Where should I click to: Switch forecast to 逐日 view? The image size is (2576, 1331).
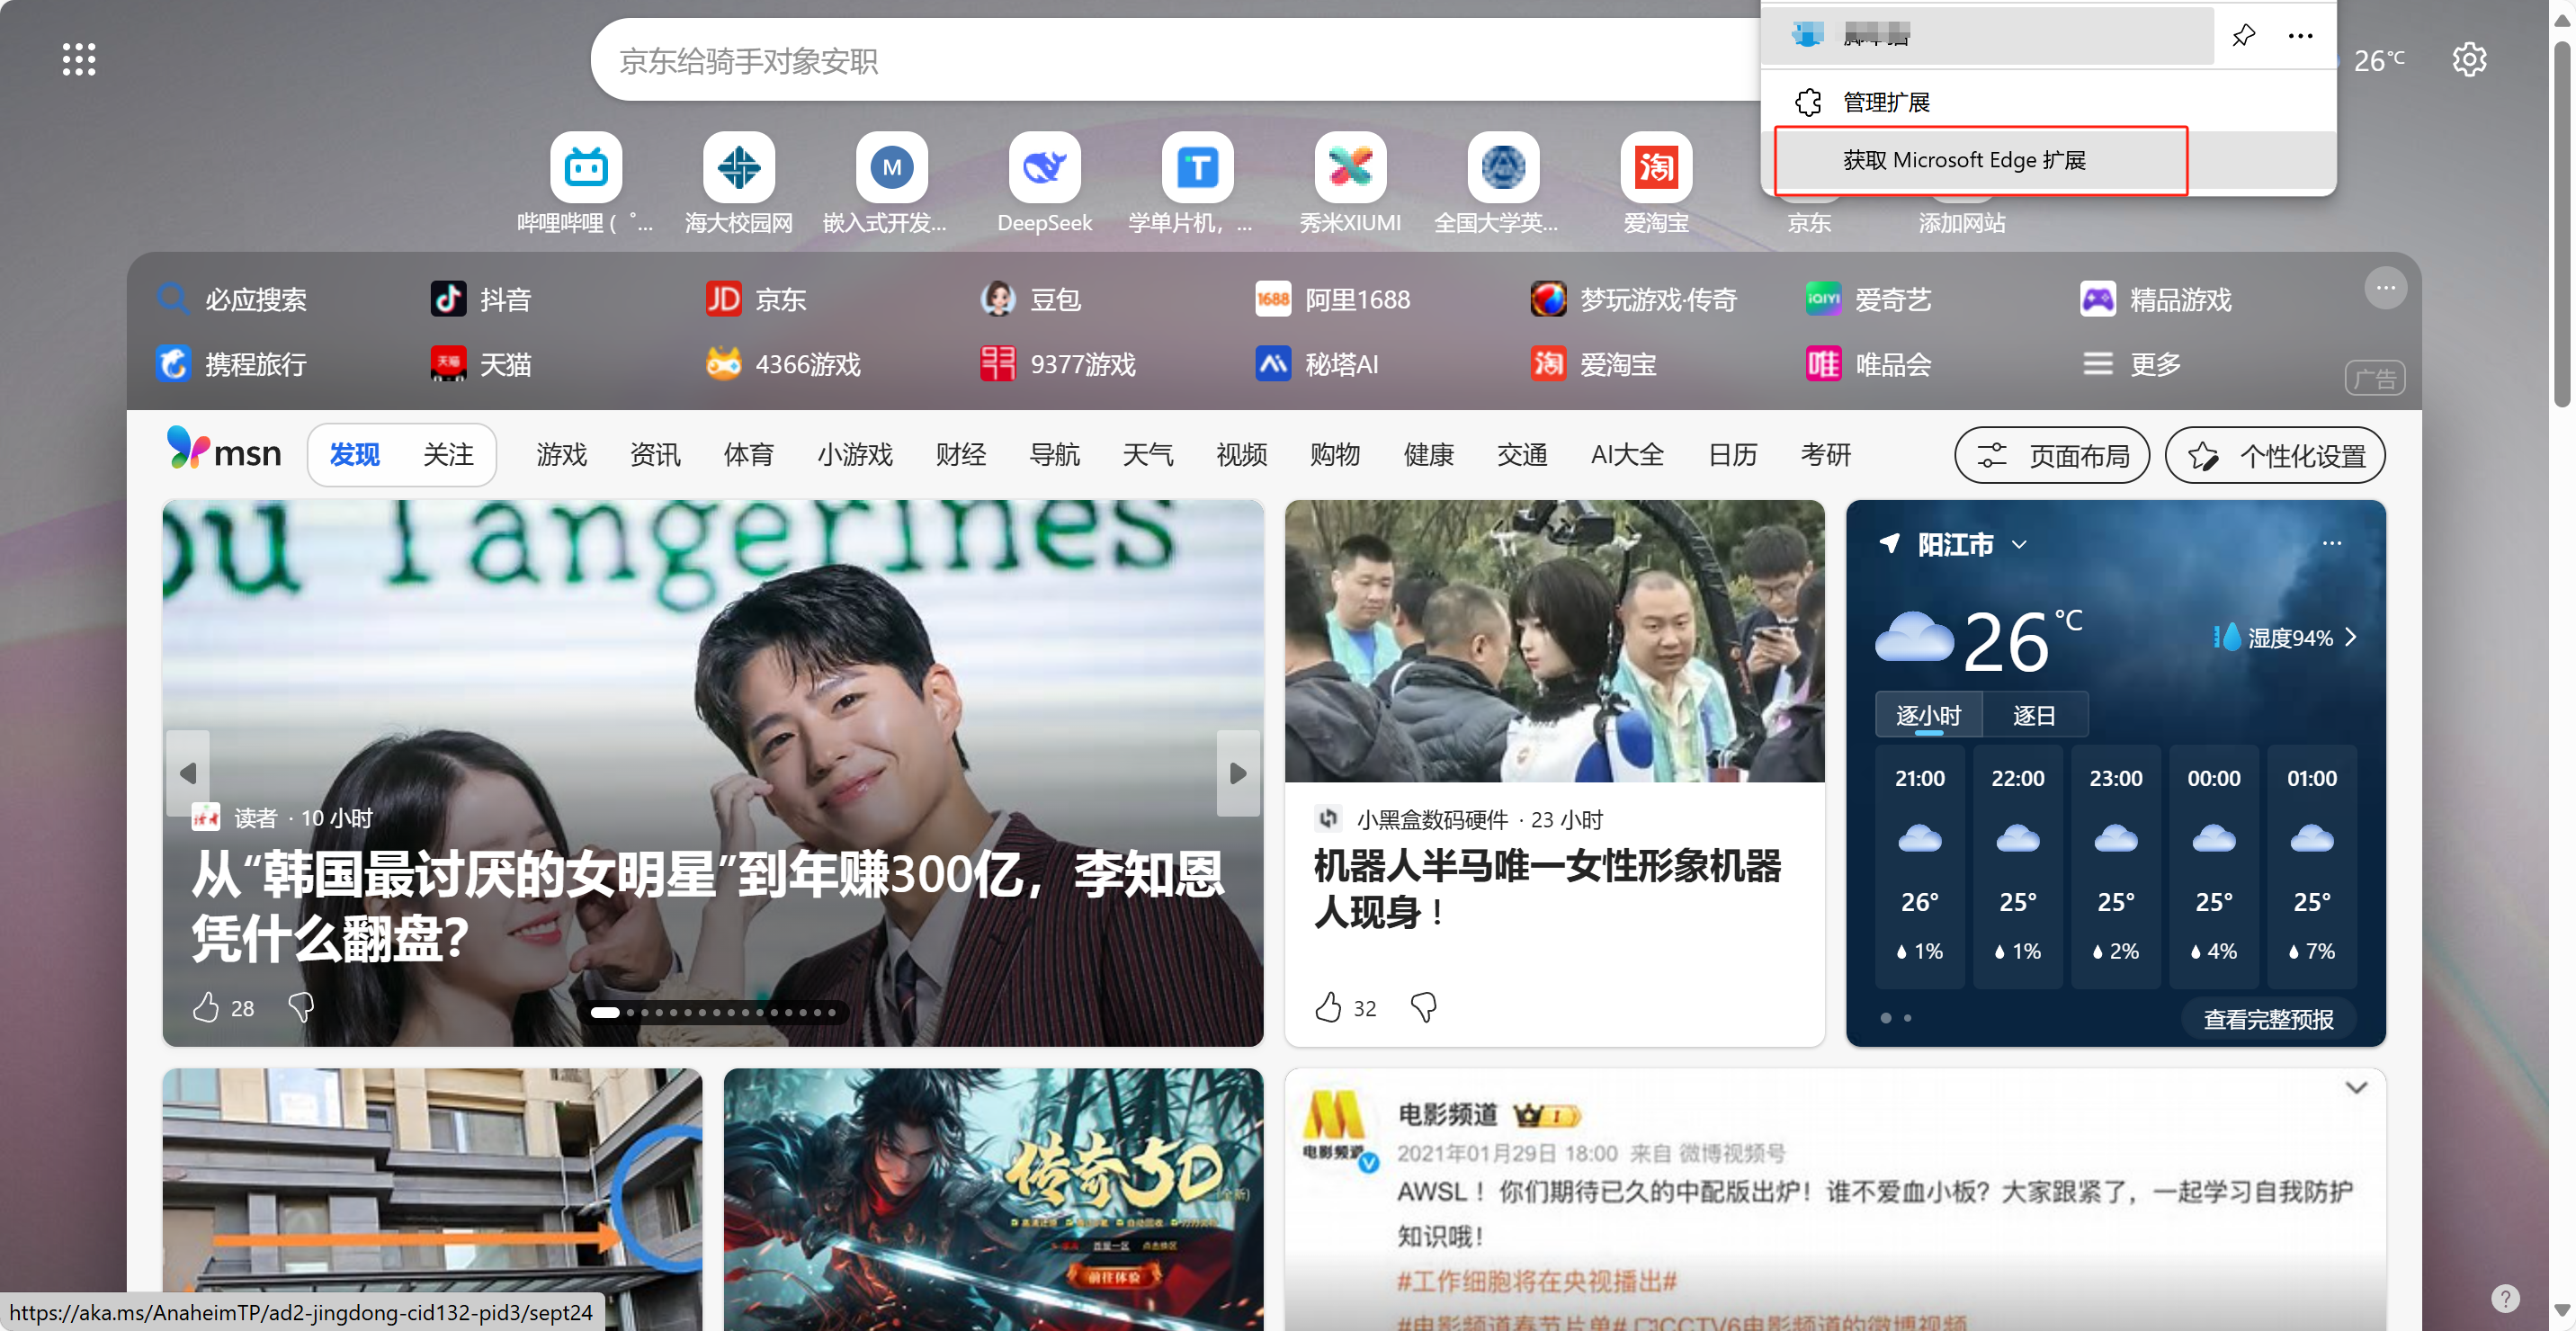pyautogui.click(x=2033, y=715)
